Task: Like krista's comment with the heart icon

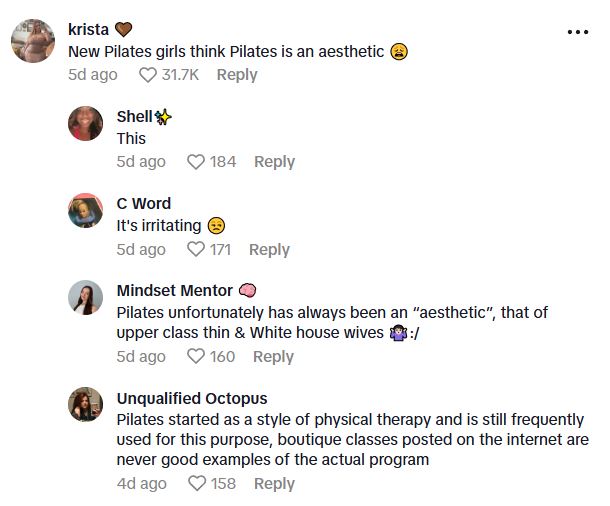Action: 147,75
